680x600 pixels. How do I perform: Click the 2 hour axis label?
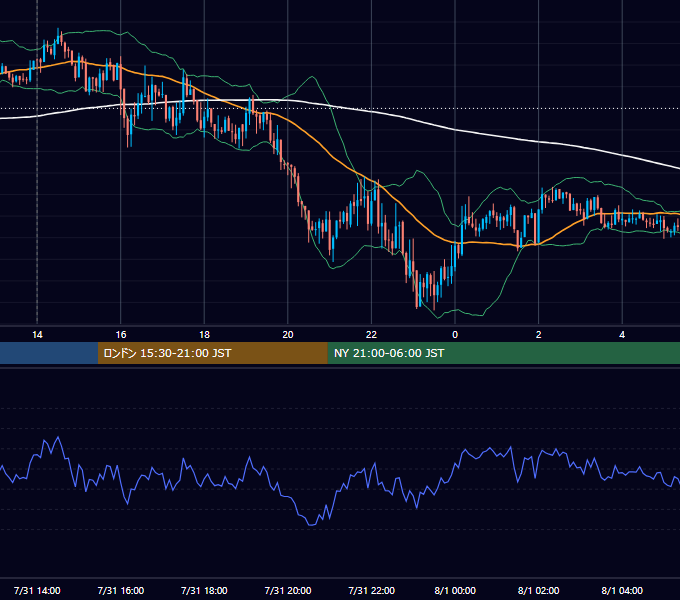(539, 335)
